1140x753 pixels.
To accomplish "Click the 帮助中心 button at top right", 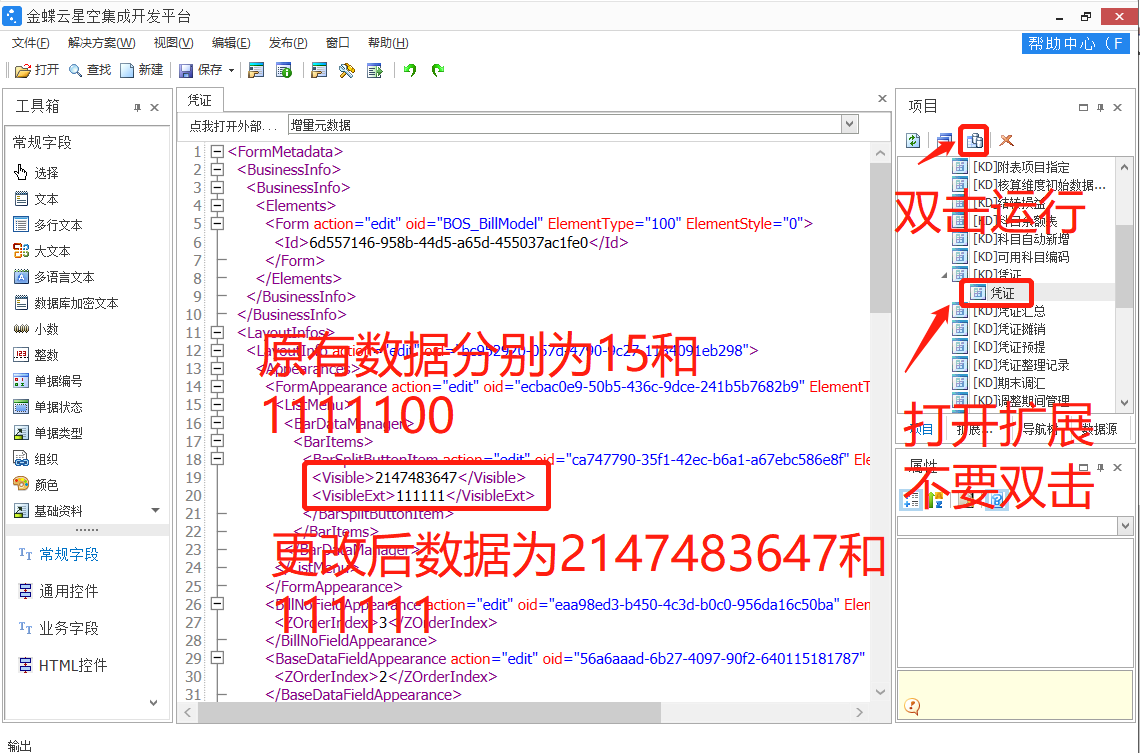I will point(1075,44).
